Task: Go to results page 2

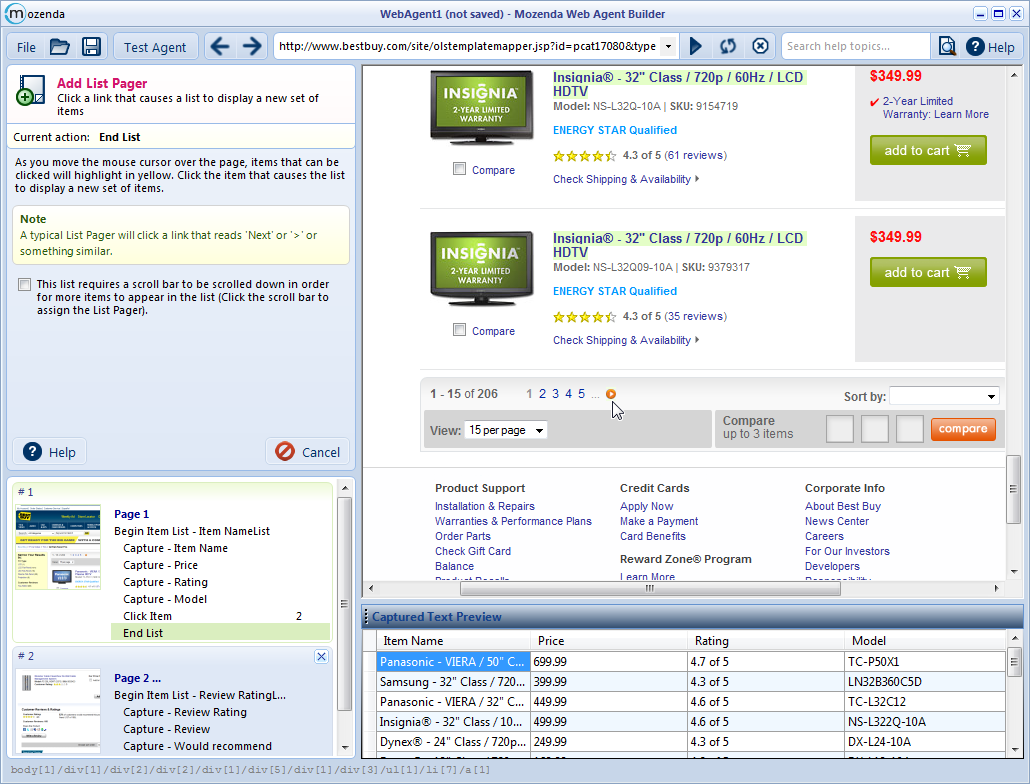Action: [x=542, y=394]
